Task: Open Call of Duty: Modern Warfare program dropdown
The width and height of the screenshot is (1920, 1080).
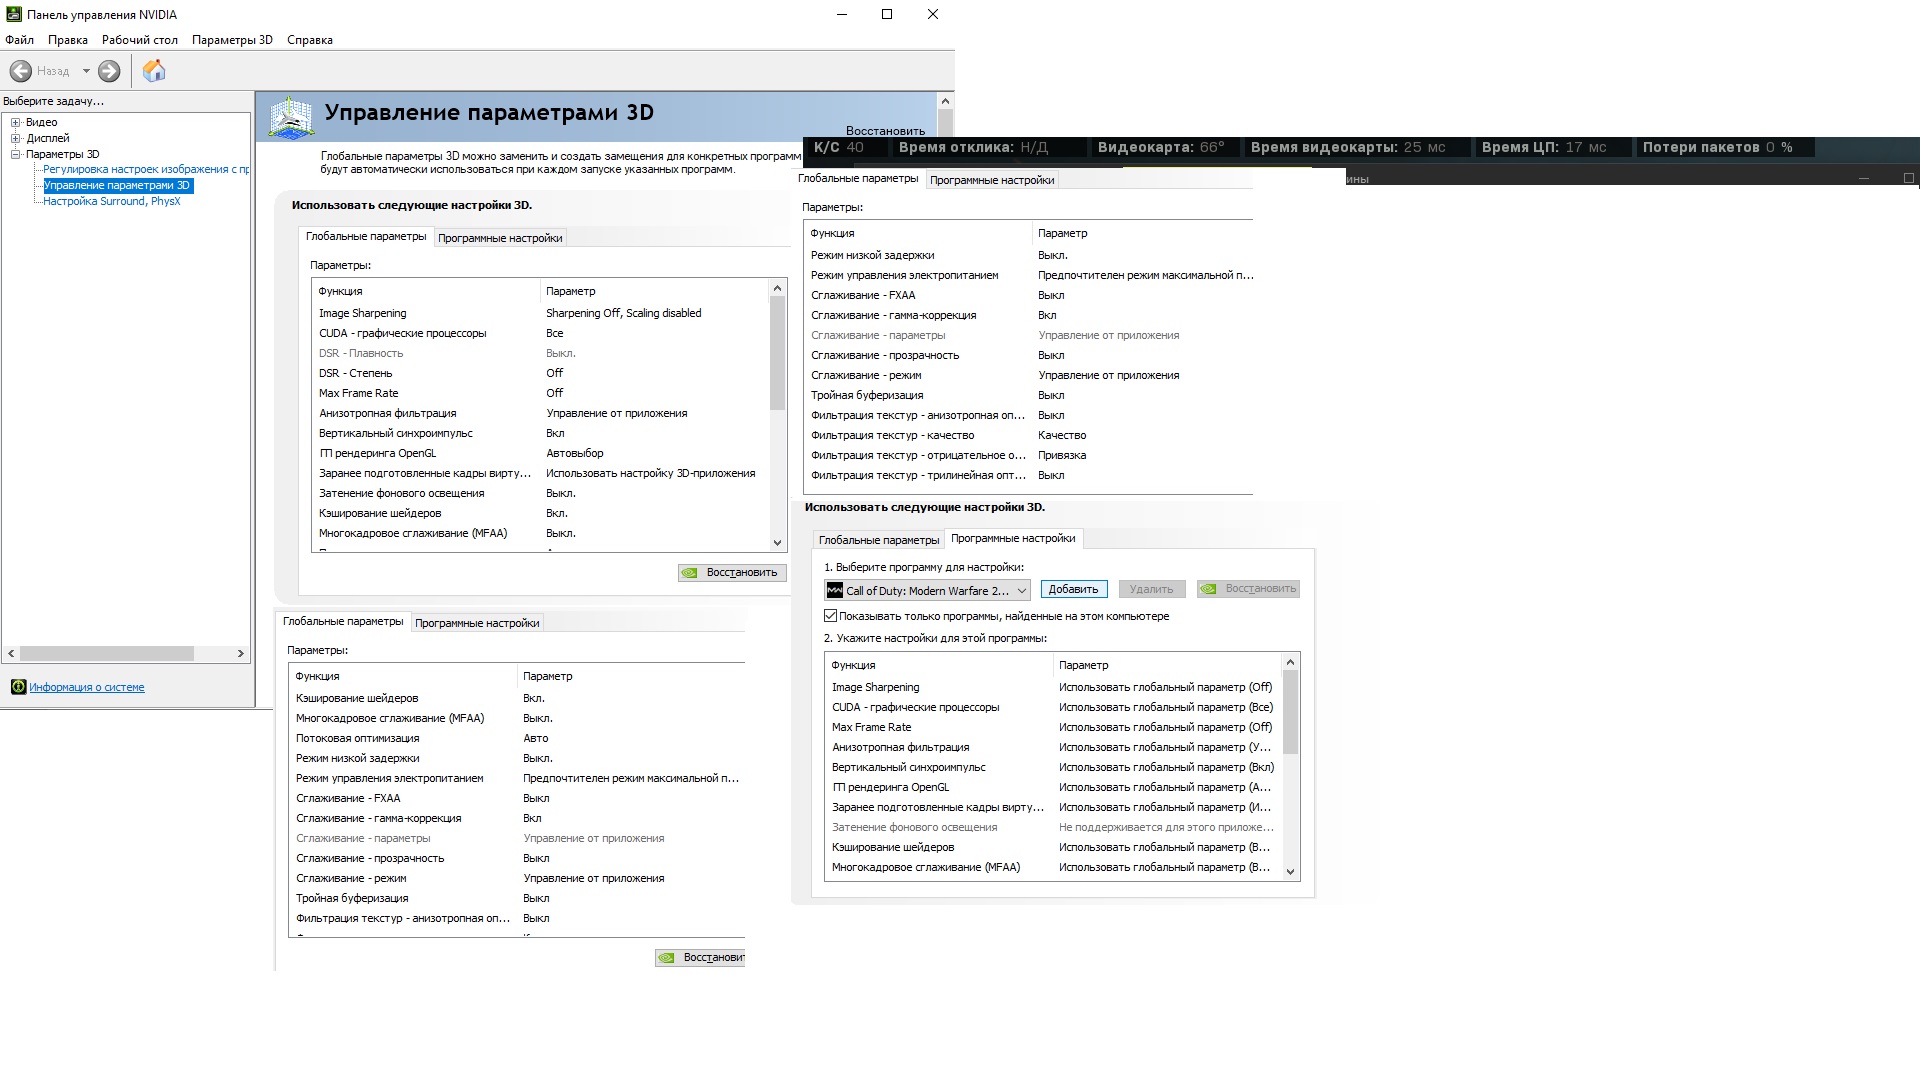Action: tap(927, 590)
